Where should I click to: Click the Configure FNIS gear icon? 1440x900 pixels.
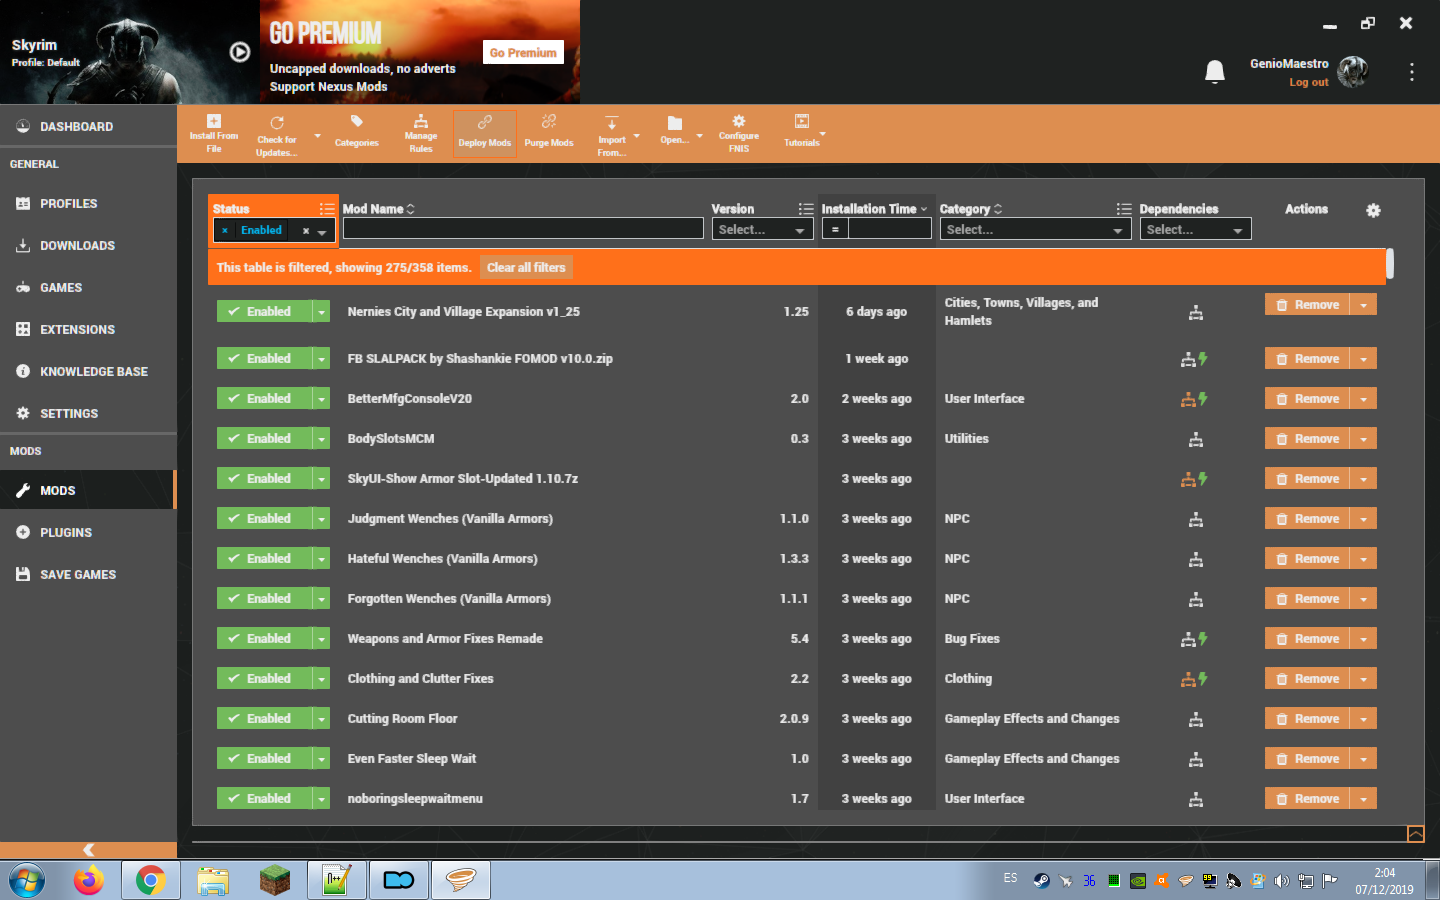[739, 121]
